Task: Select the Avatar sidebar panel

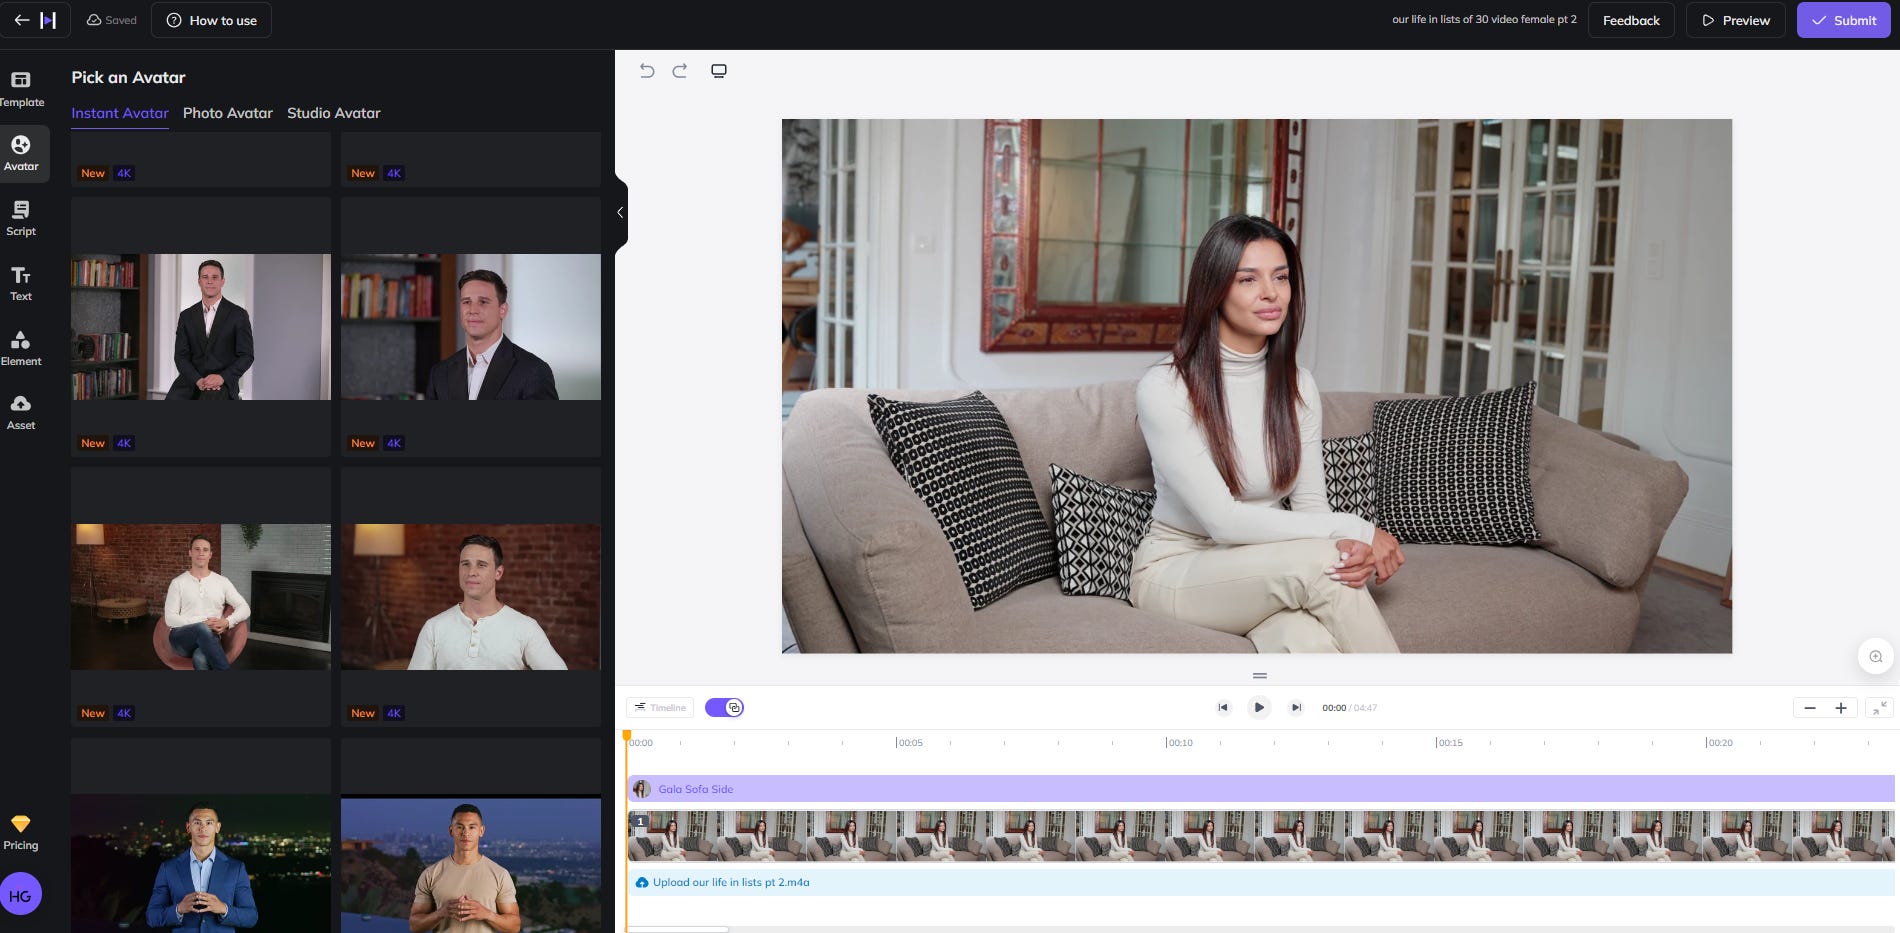Action: pos(21,153)
